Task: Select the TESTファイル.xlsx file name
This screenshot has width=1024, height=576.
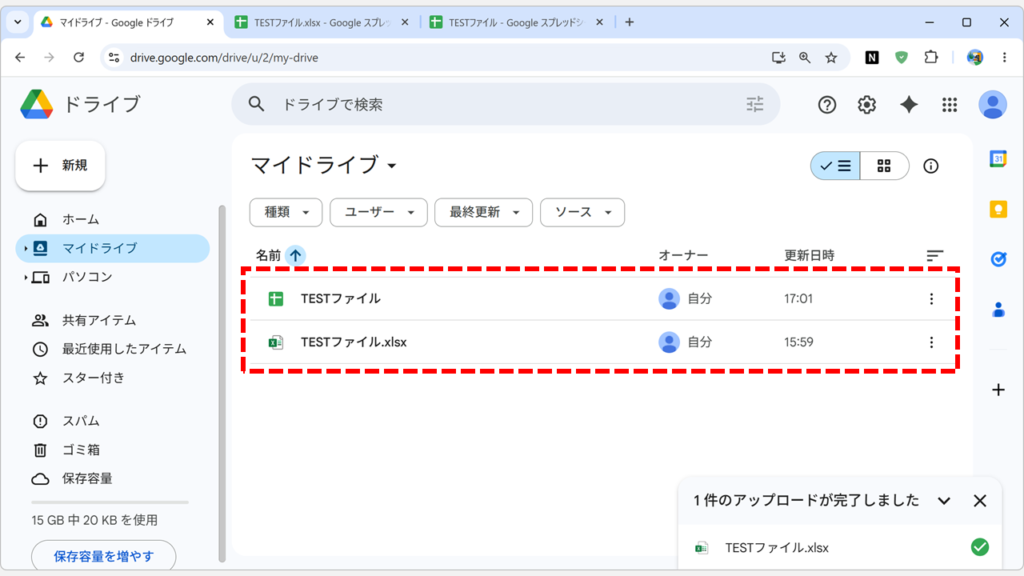Action: point(354,342)
